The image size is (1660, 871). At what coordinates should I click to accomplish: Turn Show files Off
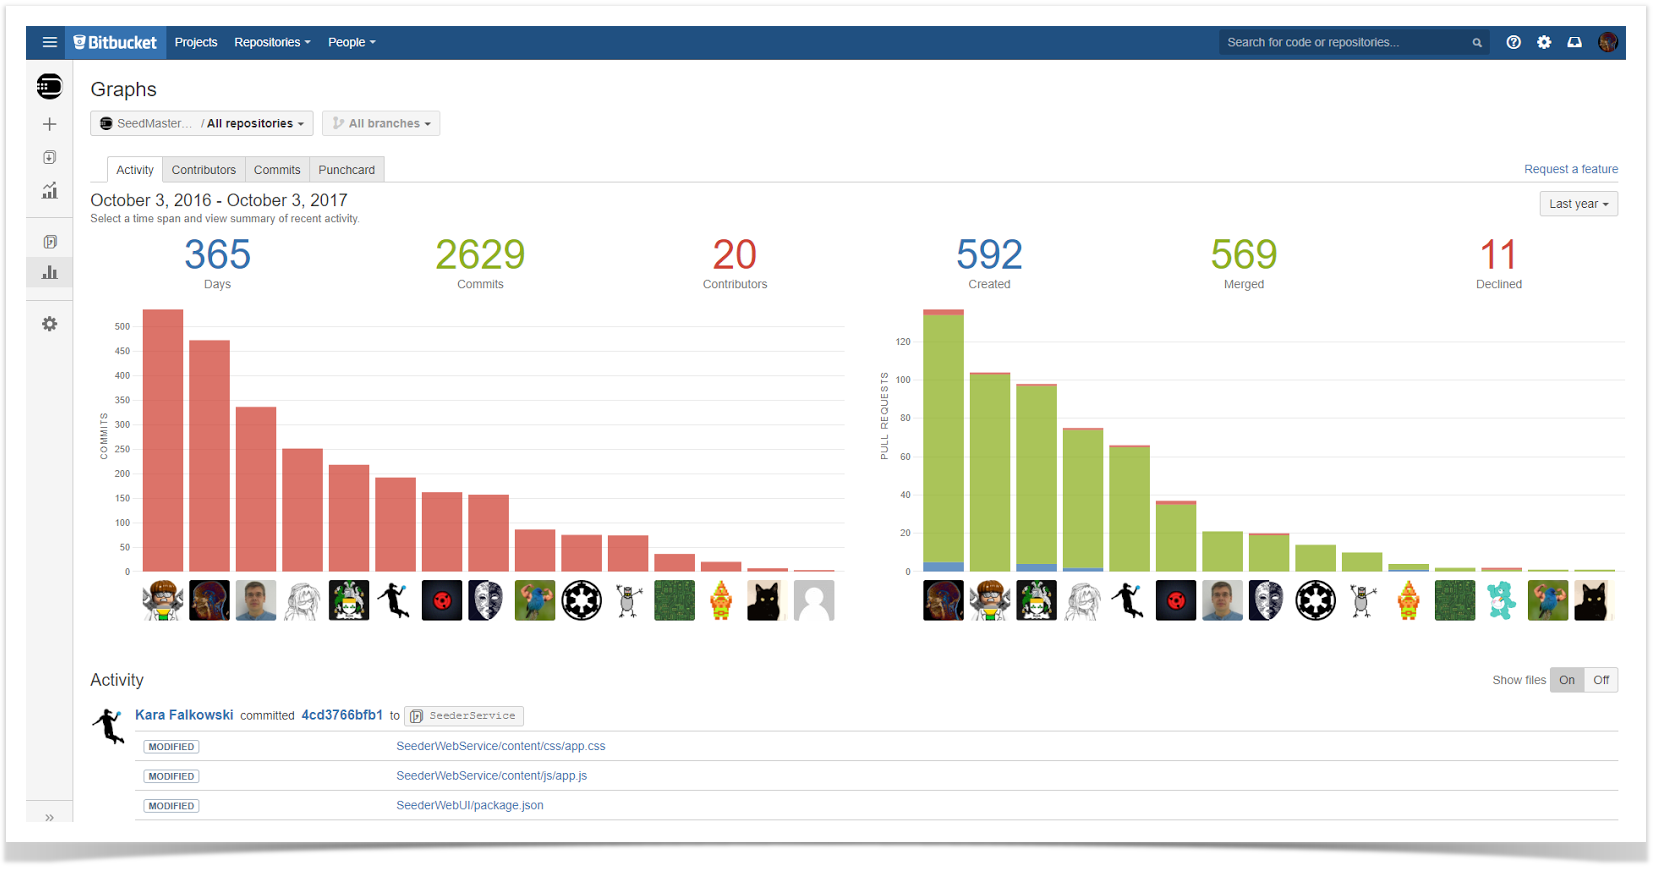click(1601, 680)
